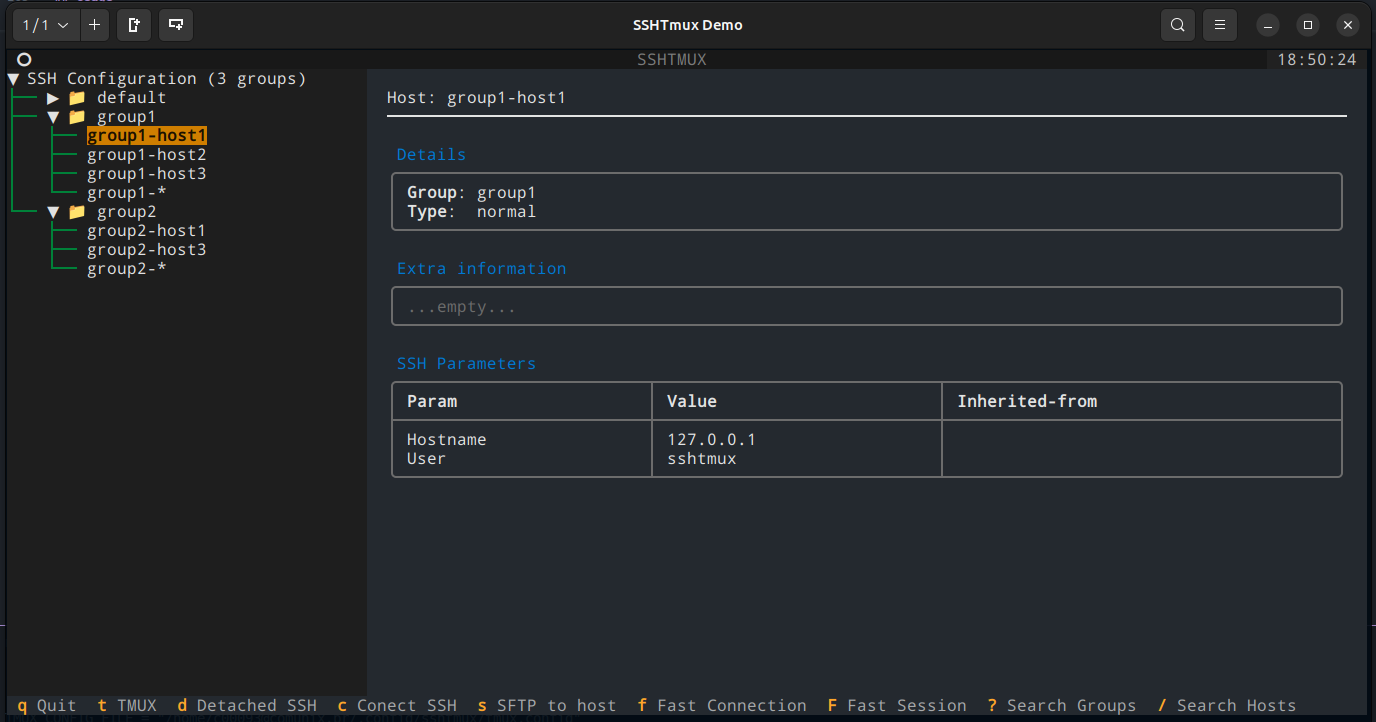1376x722 pixels.
Task: Click Detached SSH in the footer
Action: click(x=247, y=706)
